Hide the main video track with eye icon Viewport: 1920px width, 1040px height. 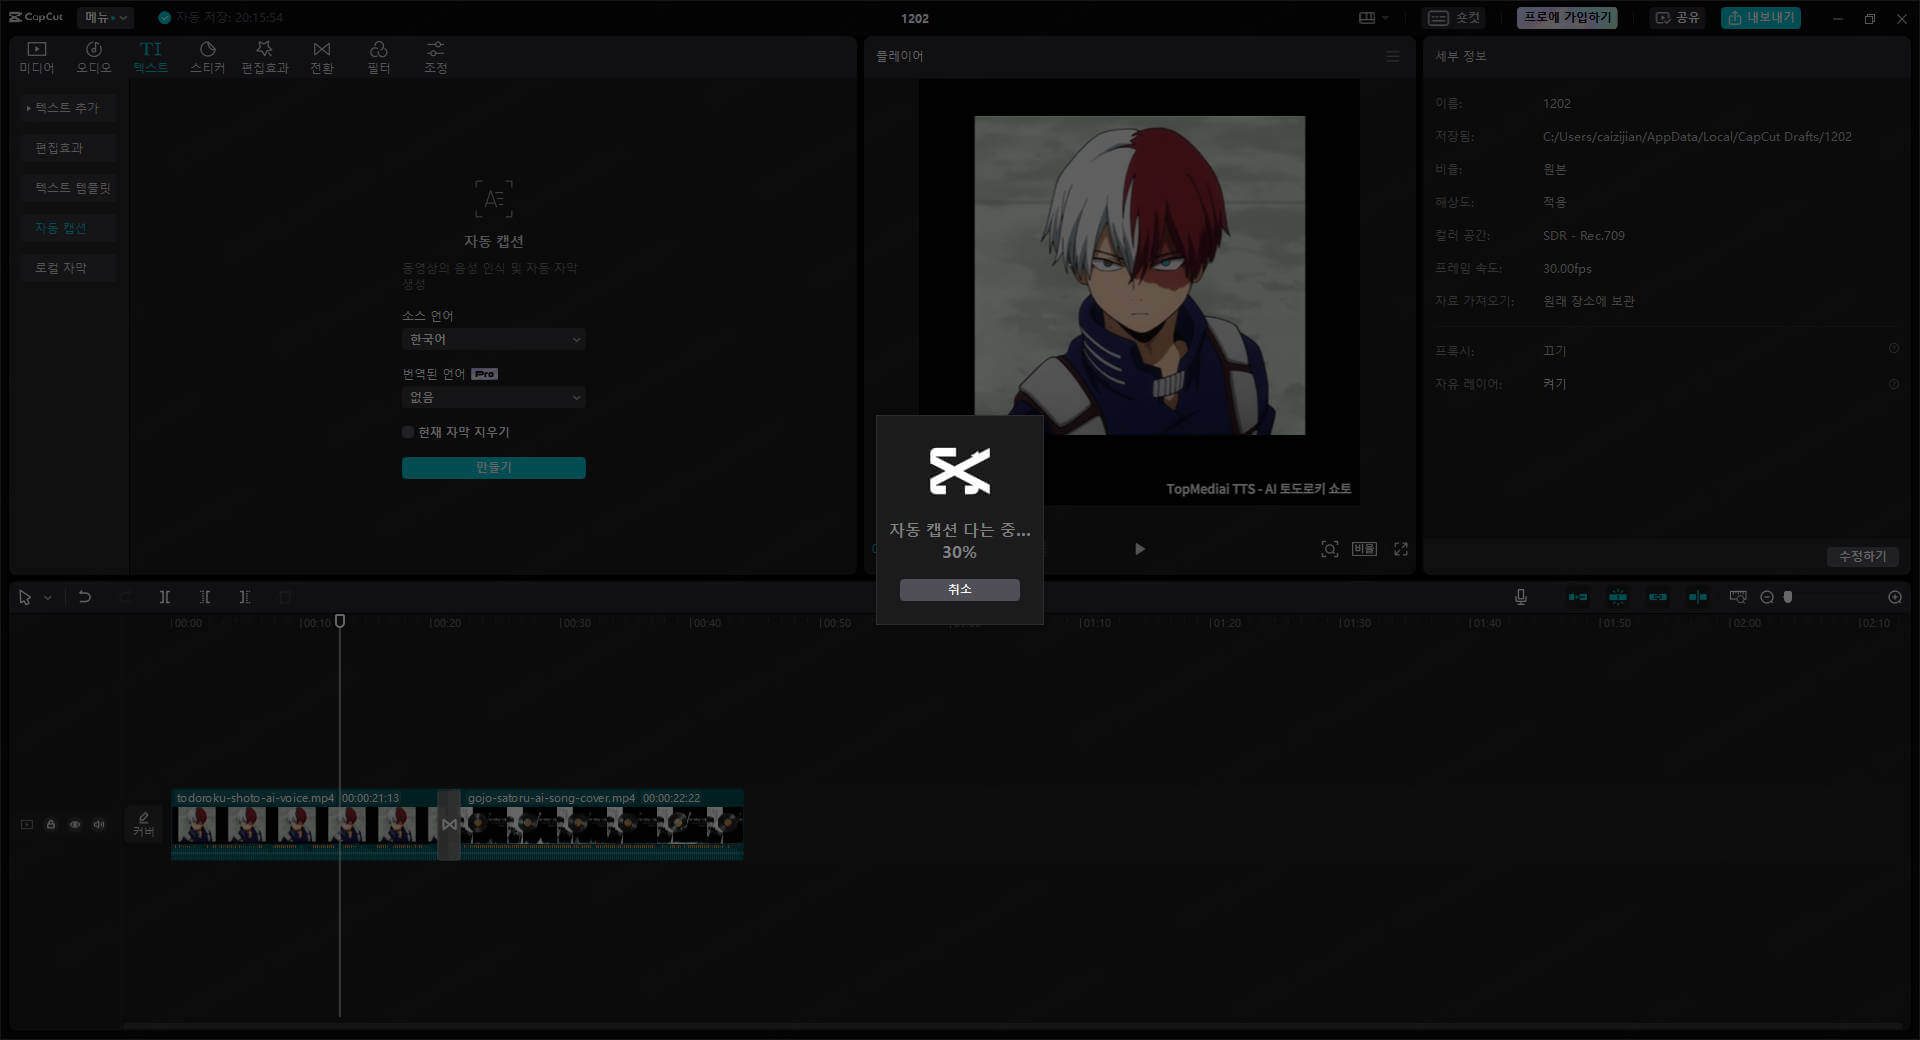(75, 824)
